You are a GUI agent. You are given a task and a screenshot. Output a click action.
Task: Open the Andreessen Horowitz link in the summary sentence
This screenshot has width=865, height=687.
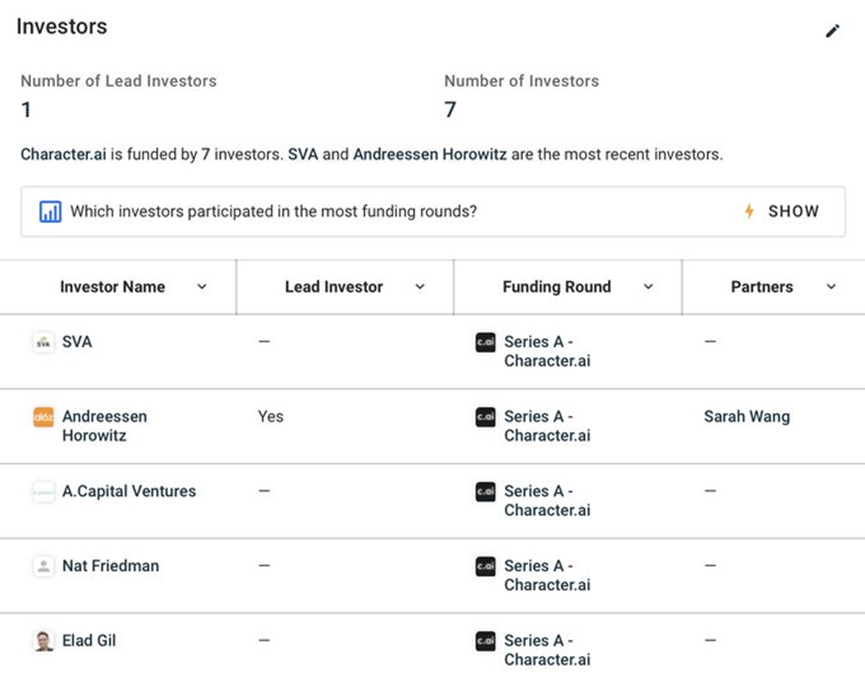[430, 154]
